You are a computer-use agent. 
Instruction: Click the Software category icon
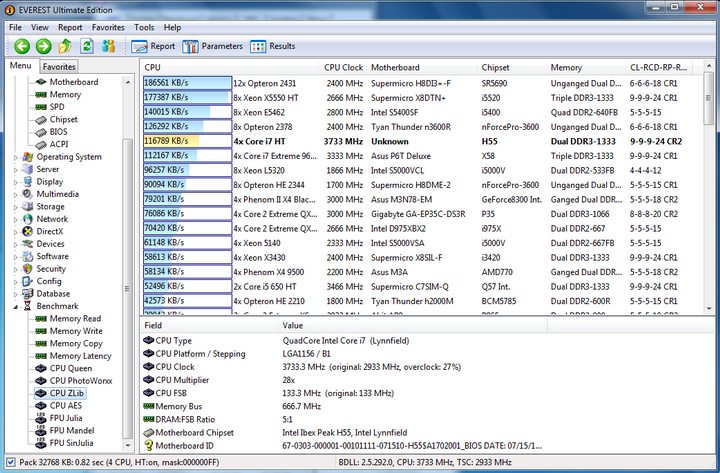(28, 256)
